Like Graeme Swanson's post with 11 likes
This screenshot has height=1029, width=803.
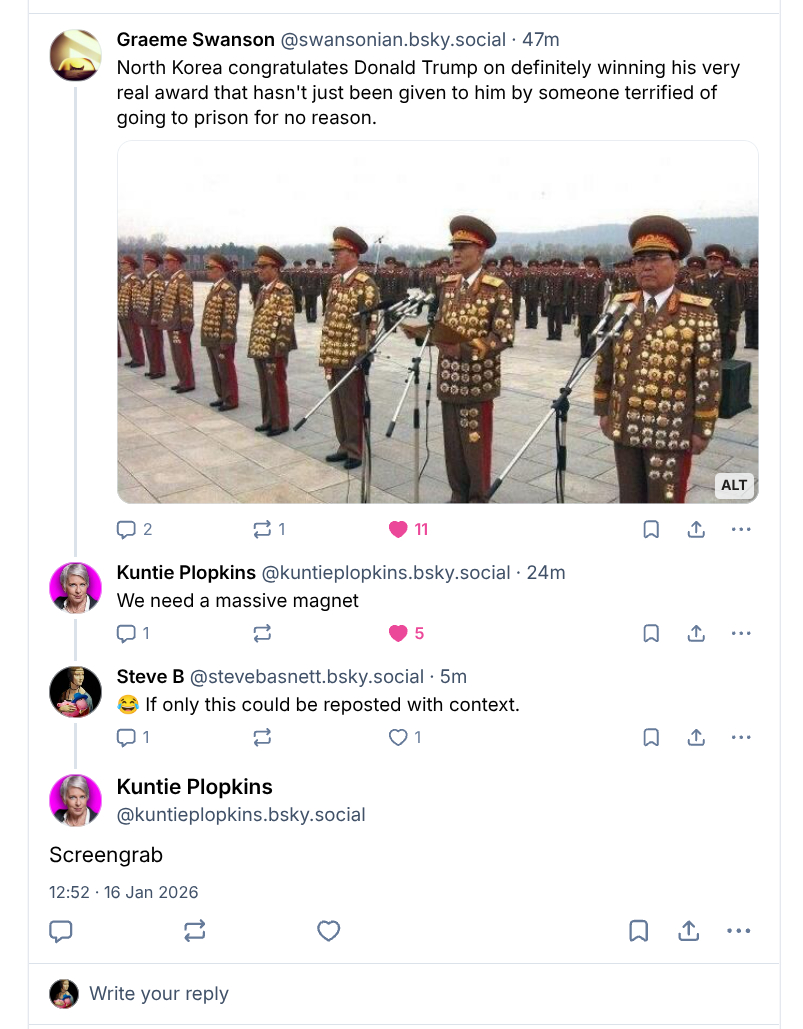(399, 529)
